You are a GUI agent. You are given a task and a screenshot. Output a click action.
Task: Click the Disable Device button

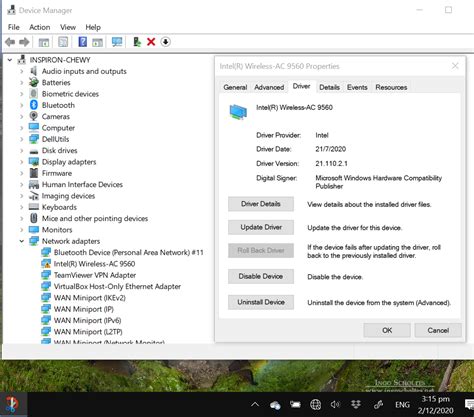(x=261, y=276)
